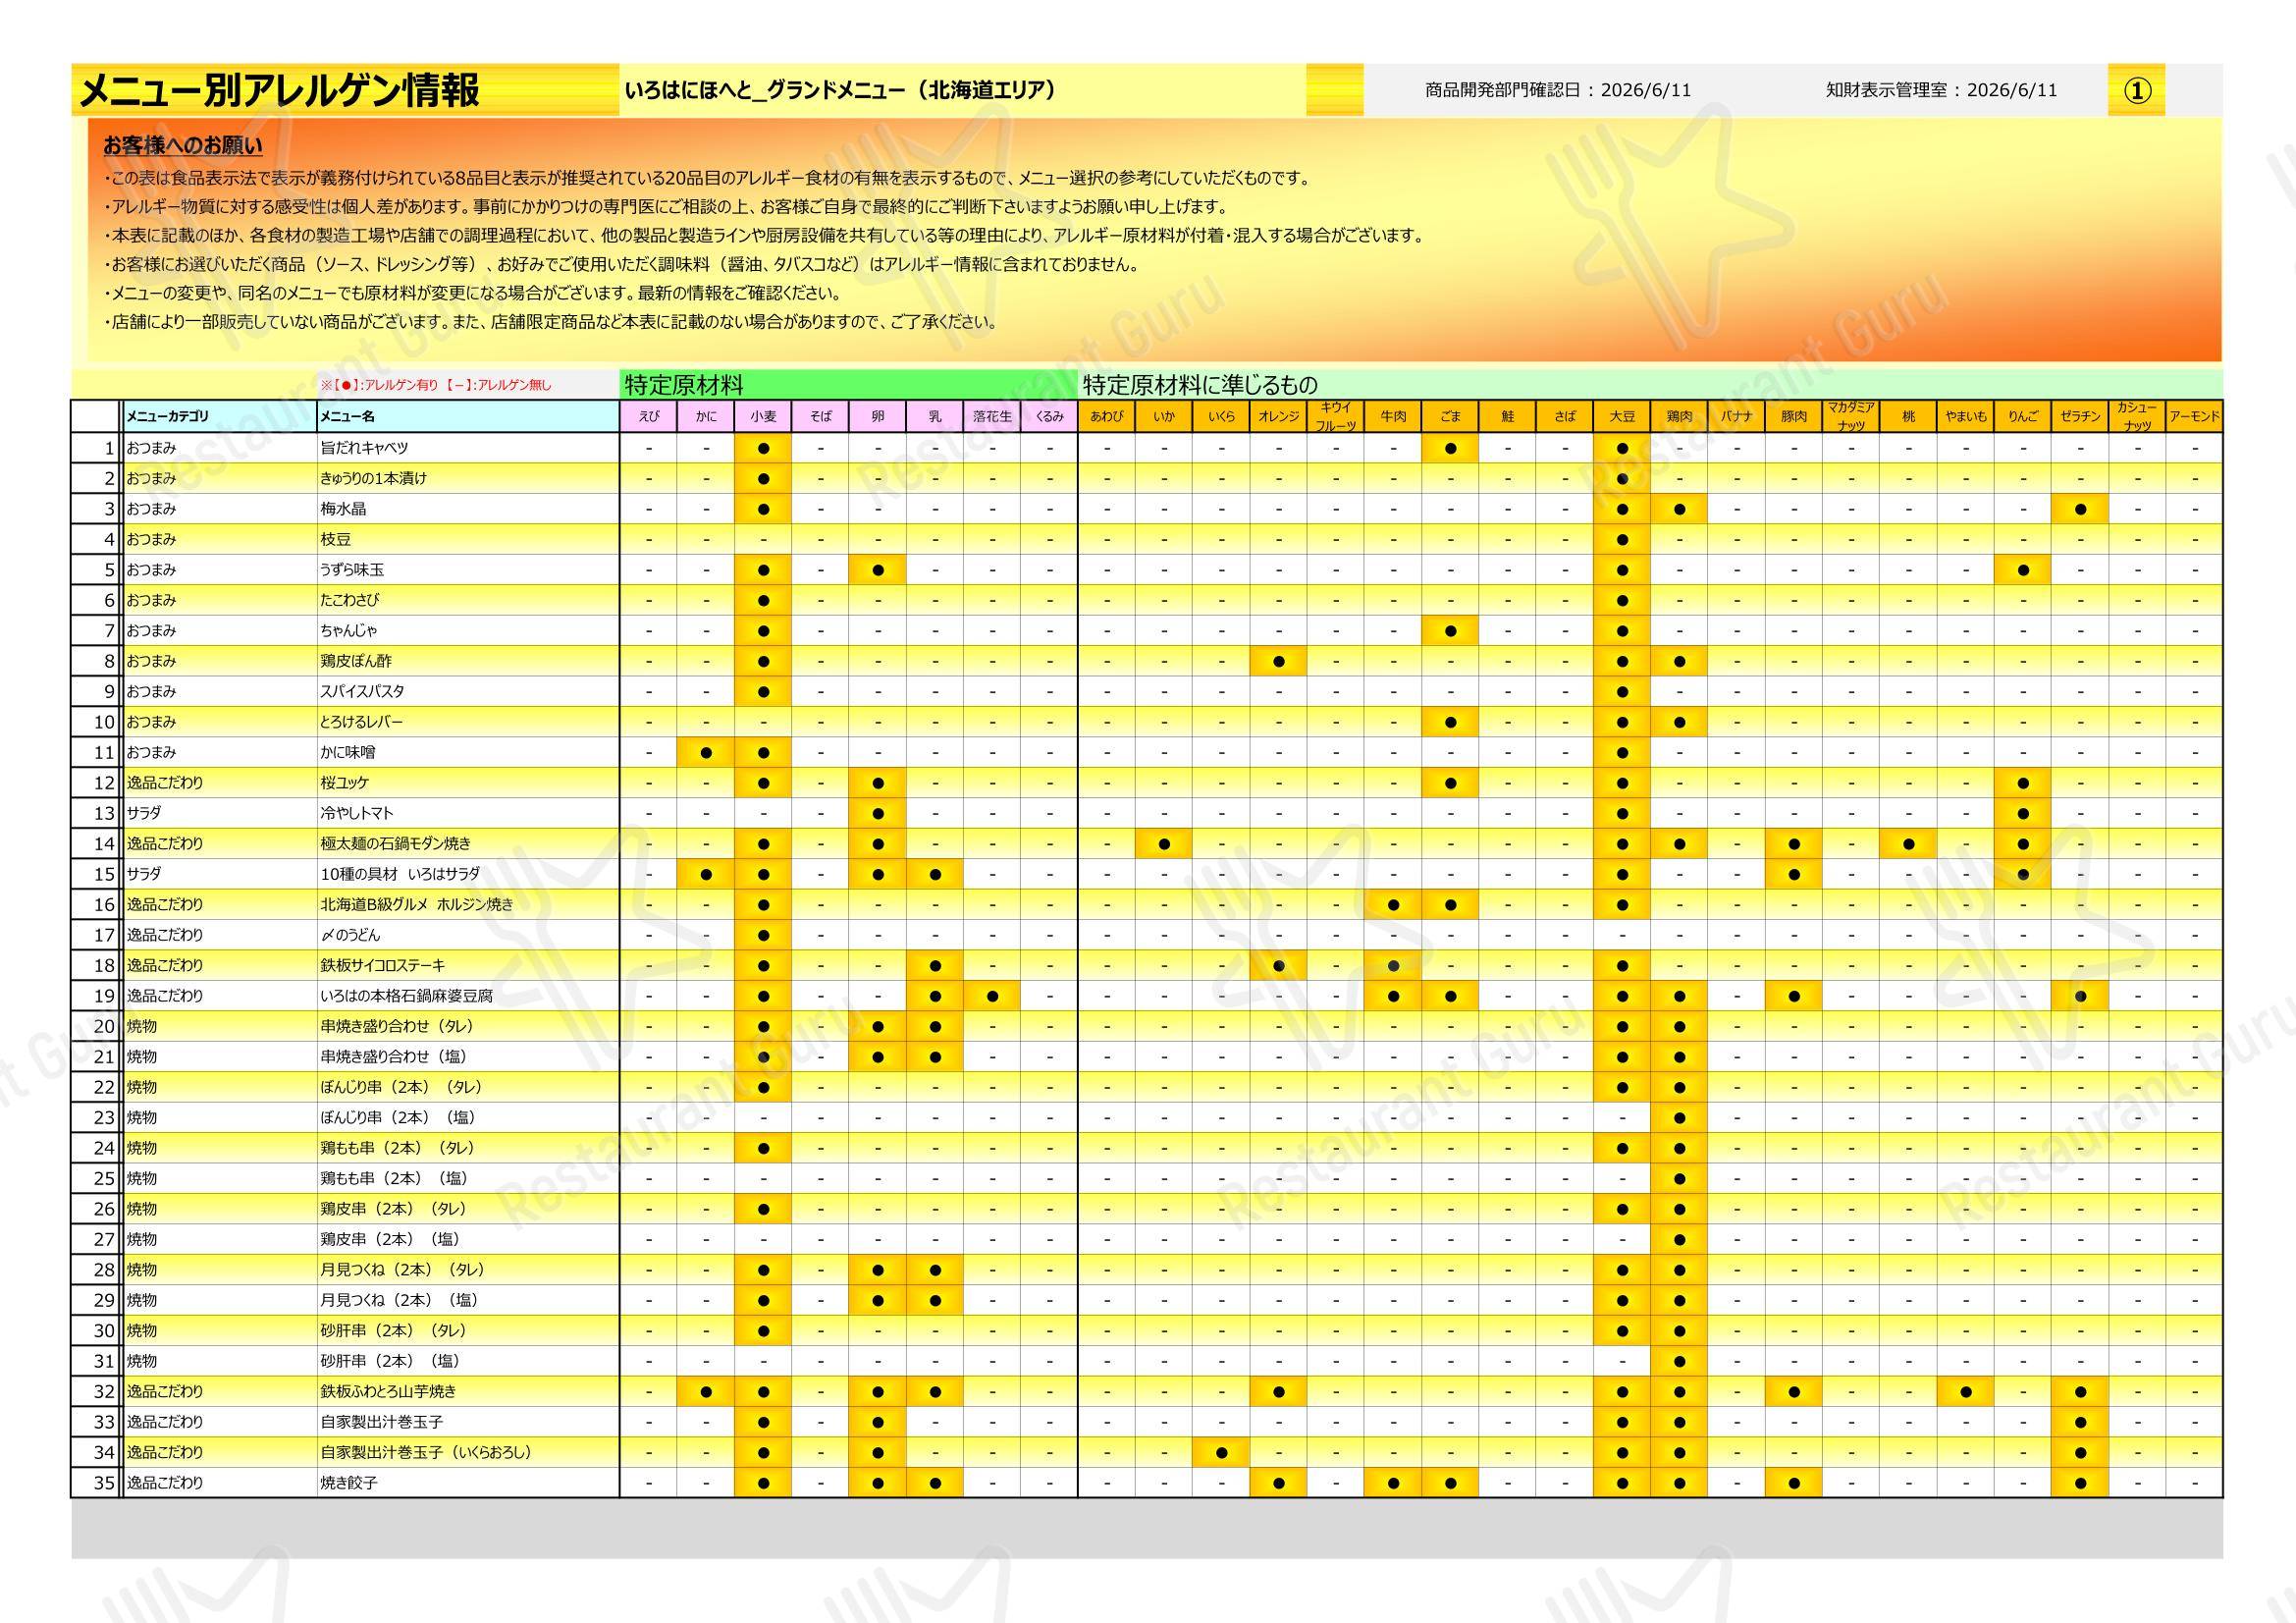This screenshot has height=1623, width=2296.
Task: Select the 牛肉 column header
Action: point(1393,417)
